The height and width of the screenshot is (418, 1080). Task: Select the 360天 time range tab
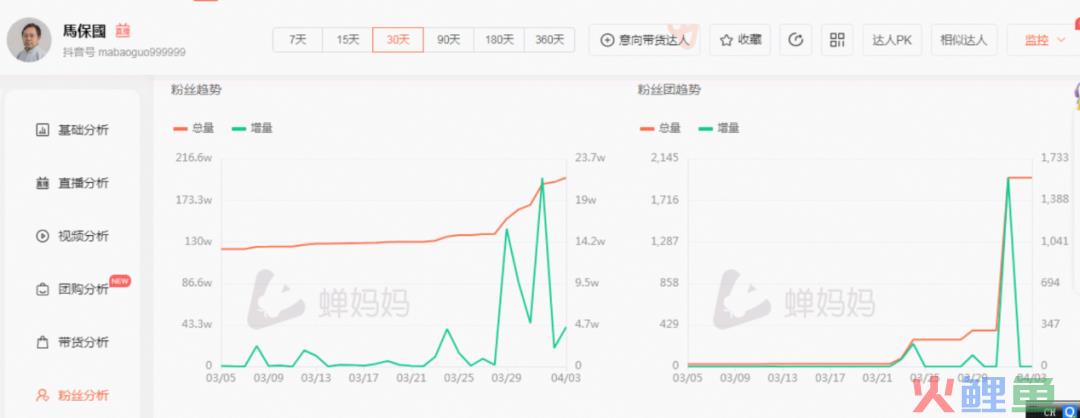click(550, 40)
